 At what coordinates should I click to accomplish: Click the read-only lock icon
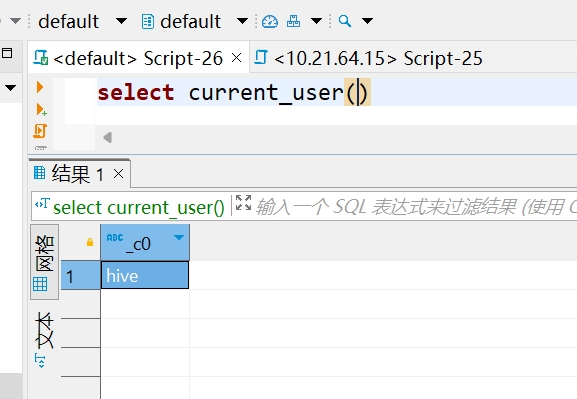tap(90, 242)
